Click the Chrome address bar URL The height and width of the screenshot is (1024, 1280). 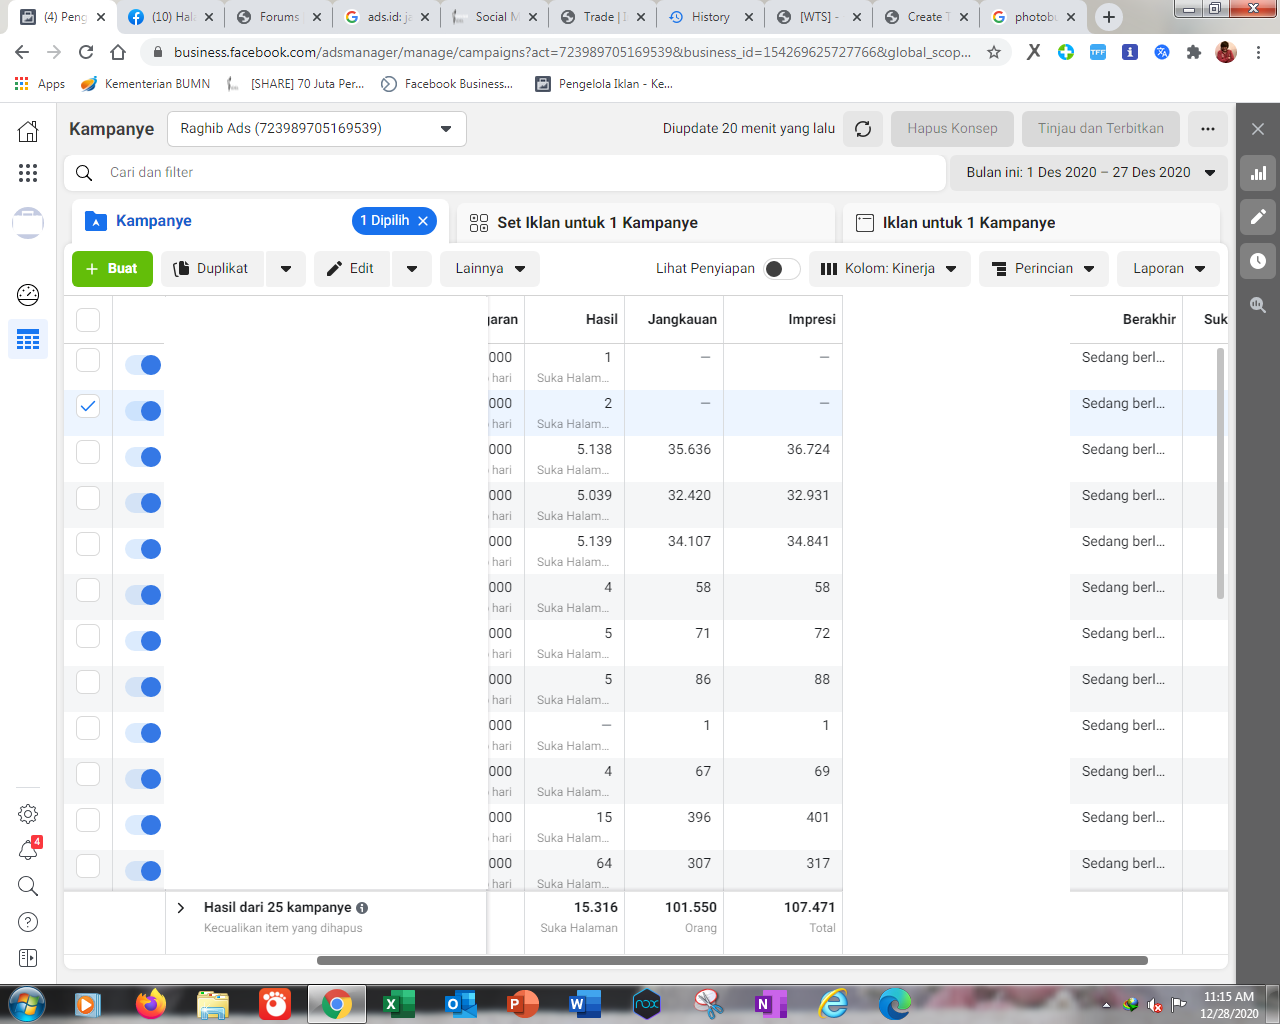point(572,52)
